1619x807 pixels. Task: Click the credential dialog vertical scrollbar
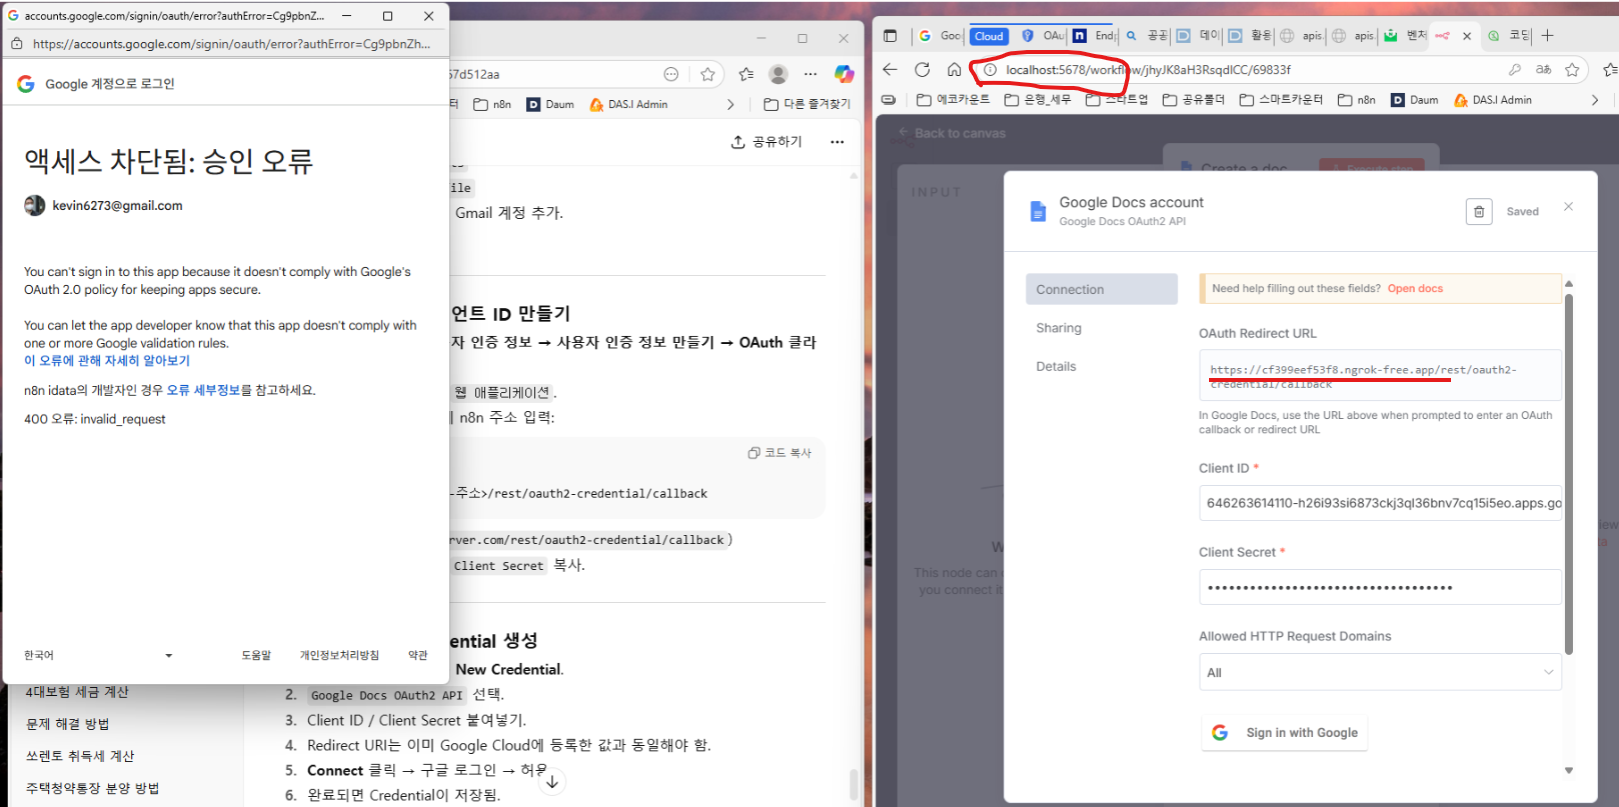click(1568, 475)
